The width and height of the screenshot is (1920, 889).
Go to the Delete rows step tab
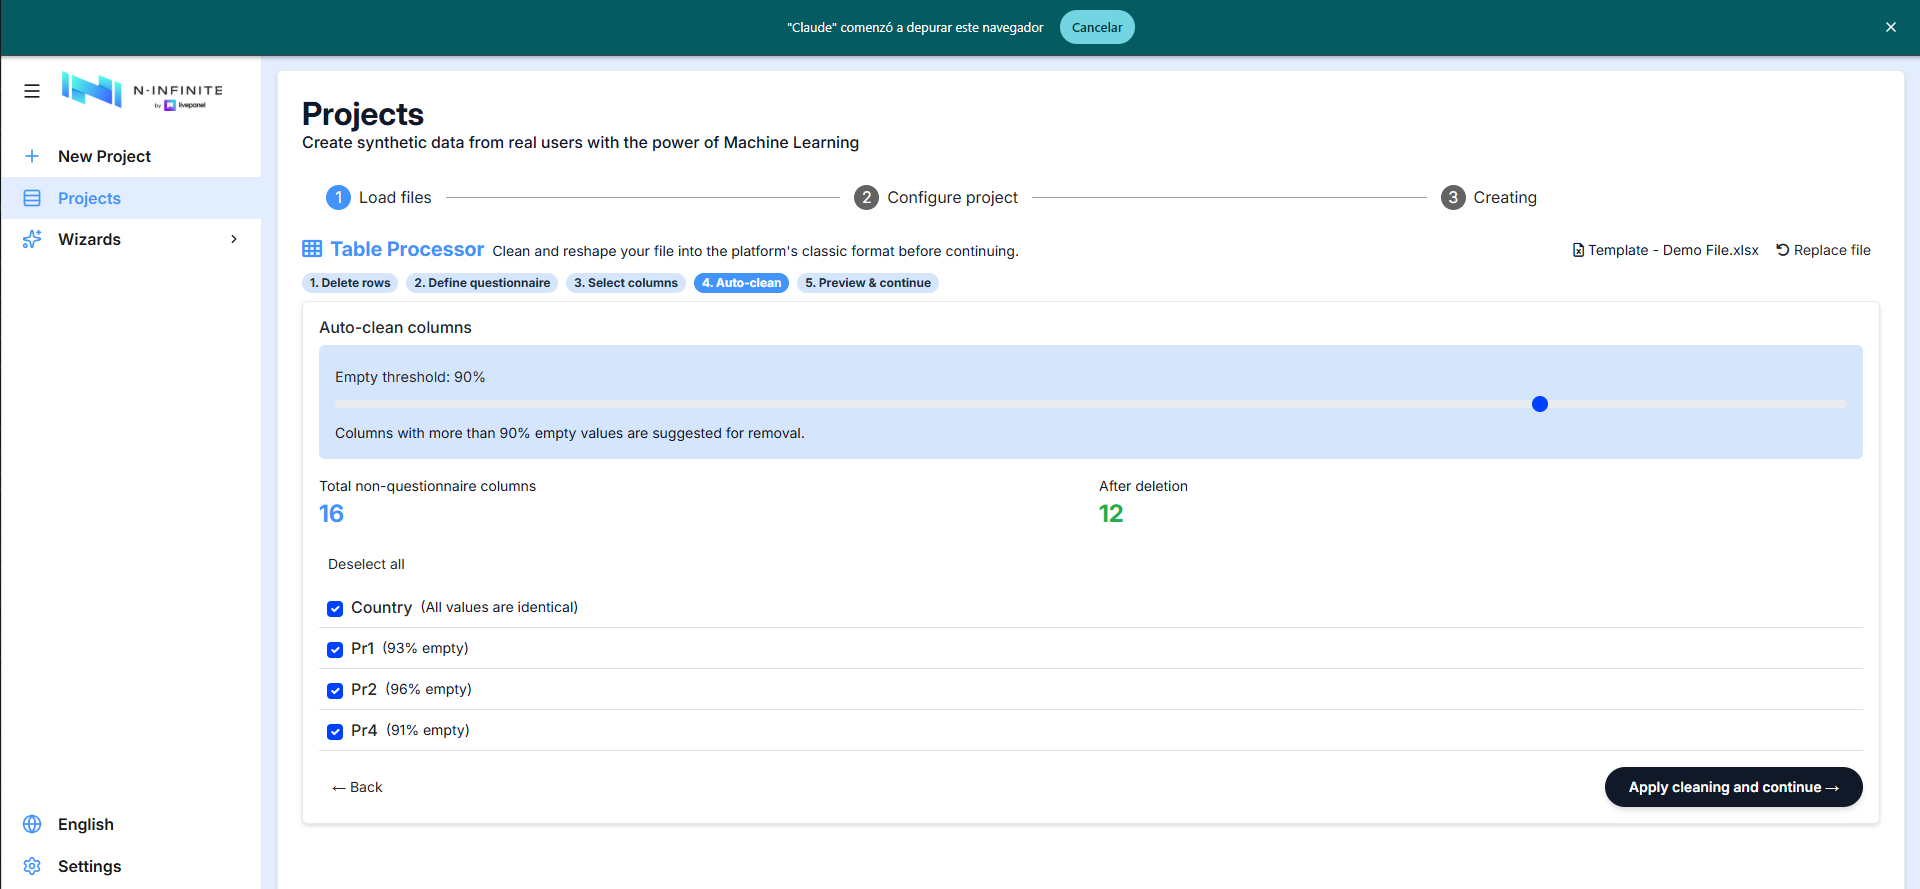click(x=350, y=283)
